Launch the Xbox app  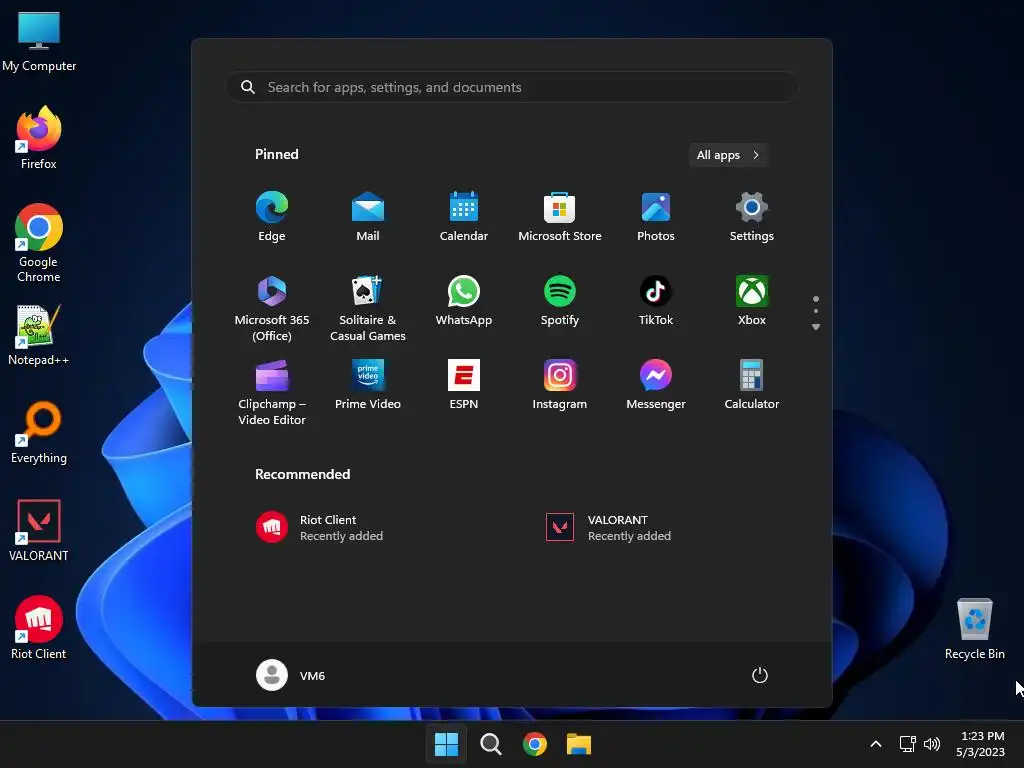click(752, 300)
